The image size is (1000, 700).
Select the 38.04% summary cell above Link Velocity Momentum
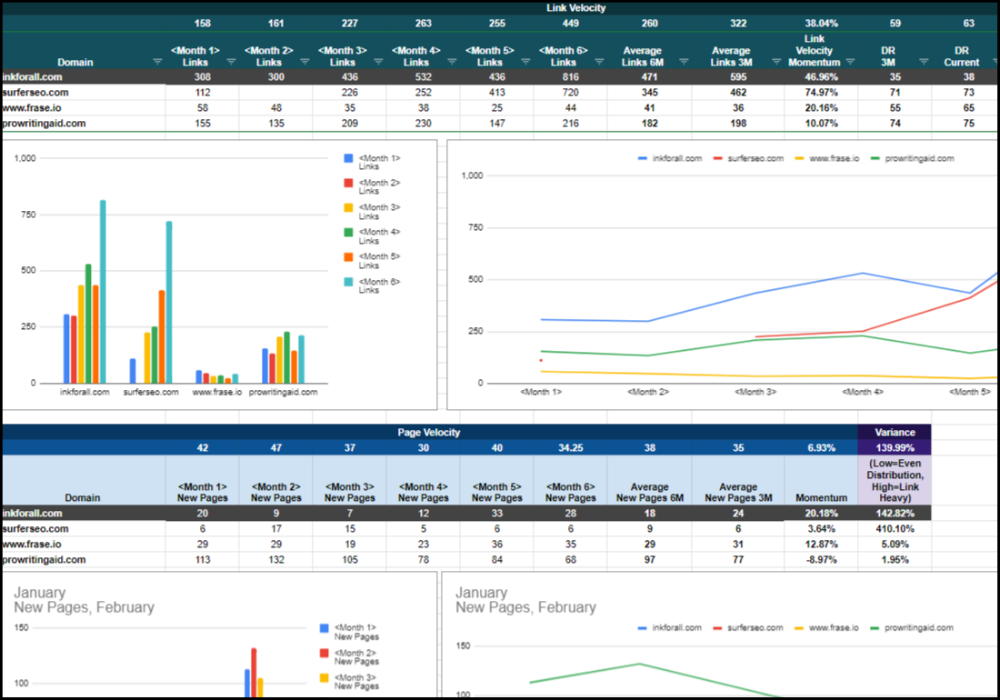[x=821, y=23]
